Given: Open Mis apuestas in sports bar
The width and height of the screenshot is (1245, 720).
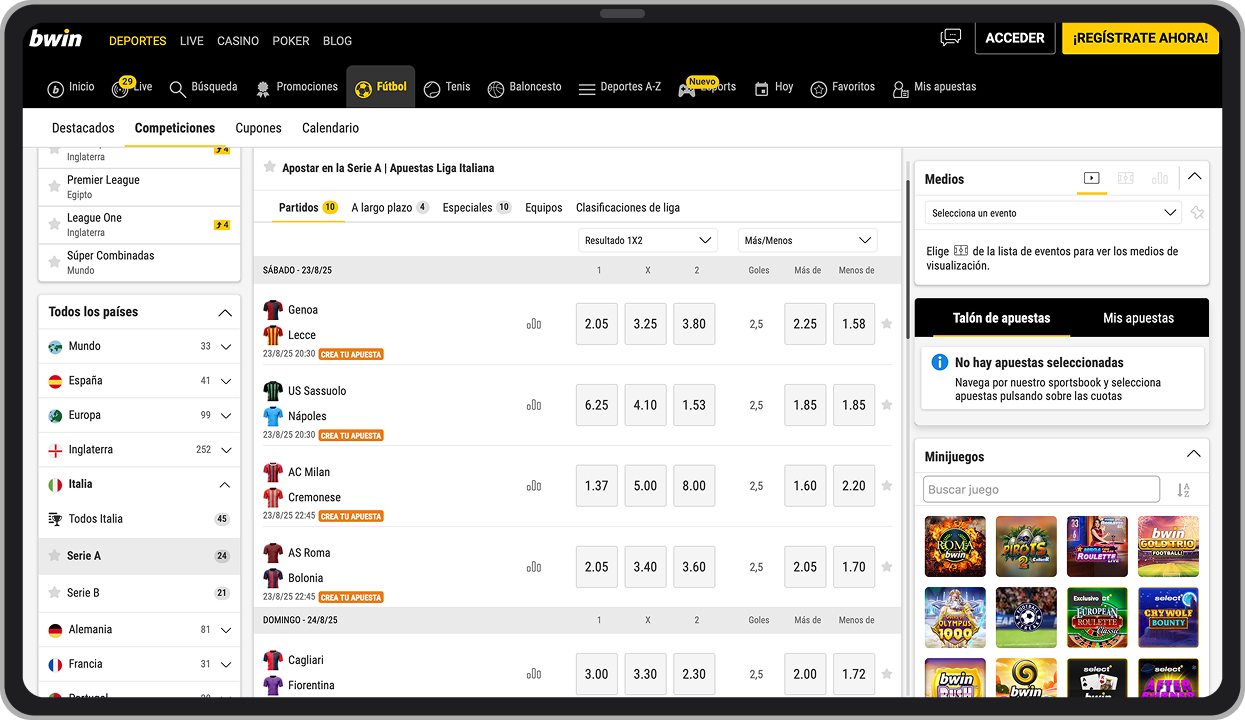Looking at the screenshot, I should click(934, 88).
